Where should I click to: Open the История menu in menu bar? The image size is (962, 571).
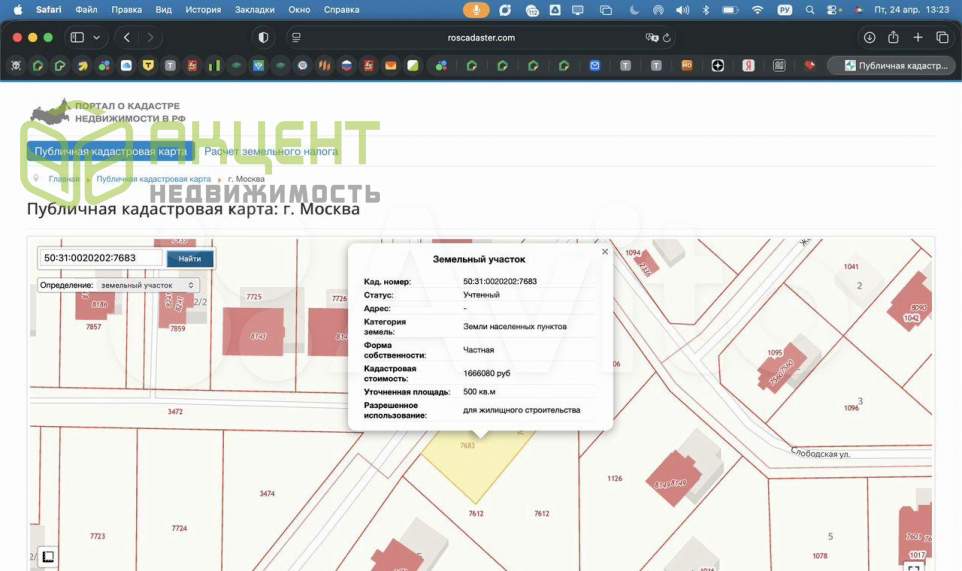click(203, 9)
